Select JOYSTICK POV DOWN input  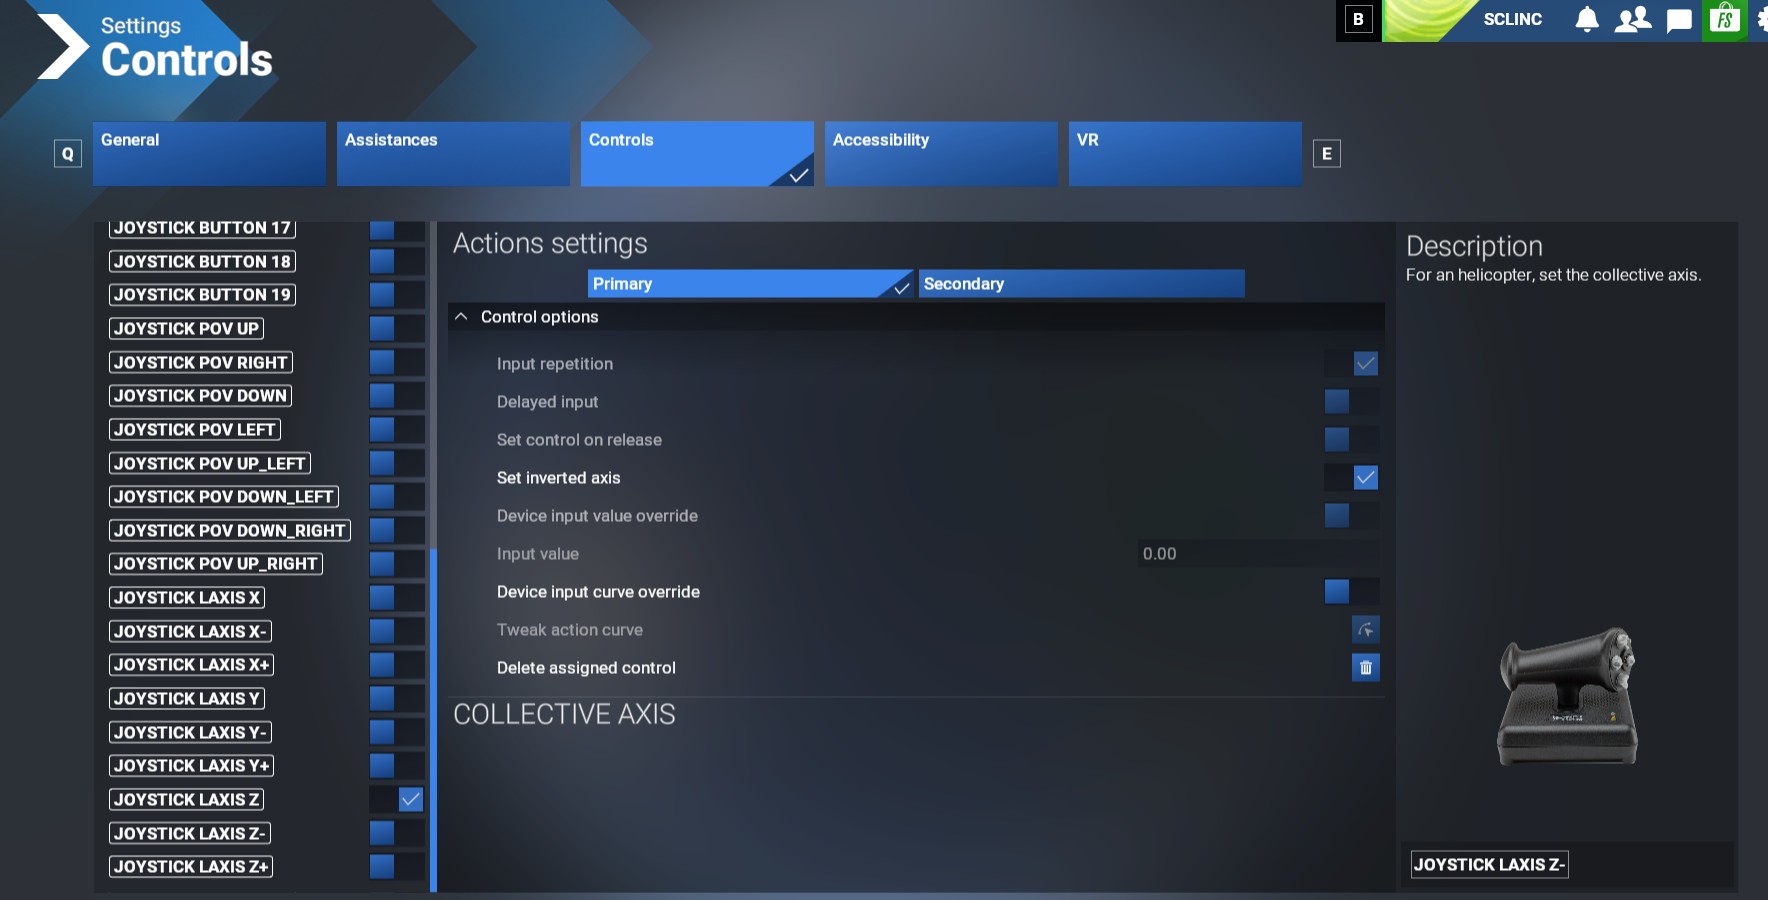click(x=200, y=396)
